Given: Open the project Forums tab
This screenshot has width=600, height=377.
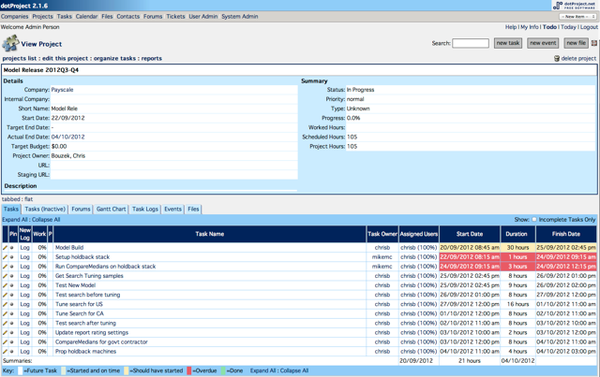Looking at the screenshot, I should point(81,209).
